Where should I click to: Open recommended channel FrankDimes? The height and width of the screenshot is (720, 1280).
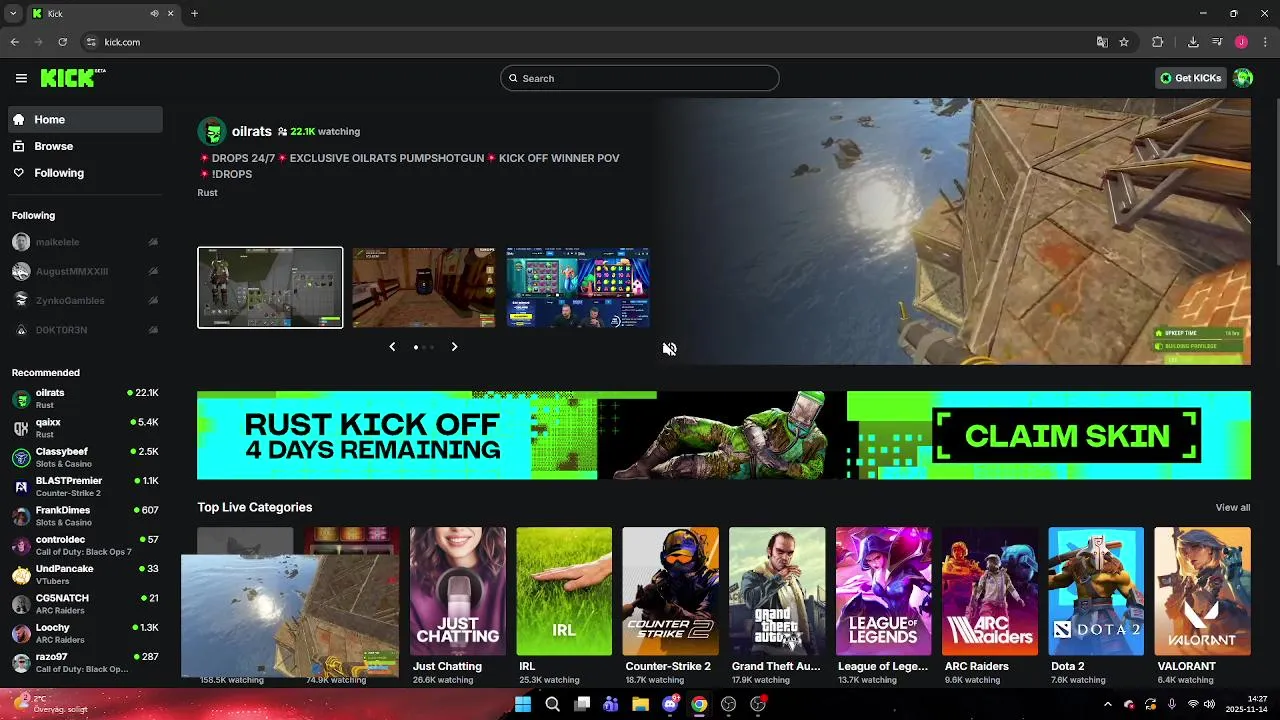(x=85, y=516)
